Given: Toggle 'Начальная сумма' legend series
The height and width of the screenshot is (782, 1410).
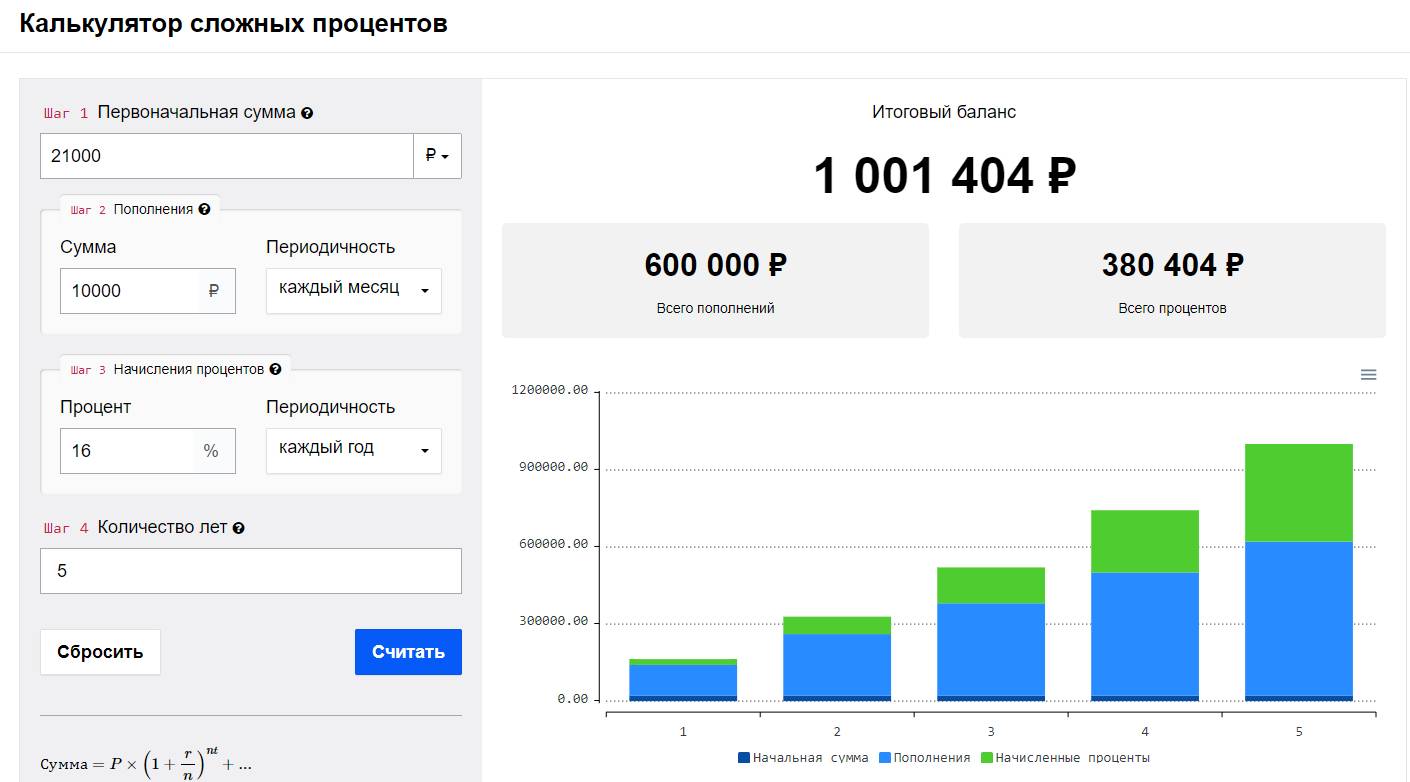Looking at the screenshot, I should coord(803,758).
